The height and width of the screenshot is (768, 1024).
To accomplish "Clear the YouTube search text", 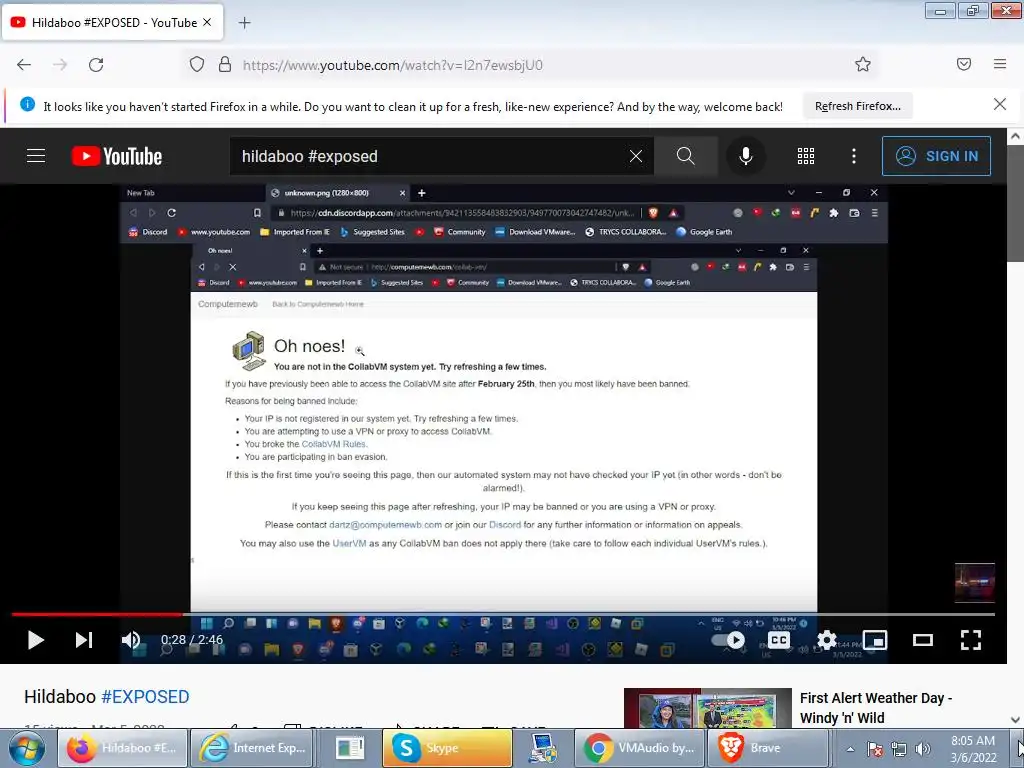I will tap(635, 156).
